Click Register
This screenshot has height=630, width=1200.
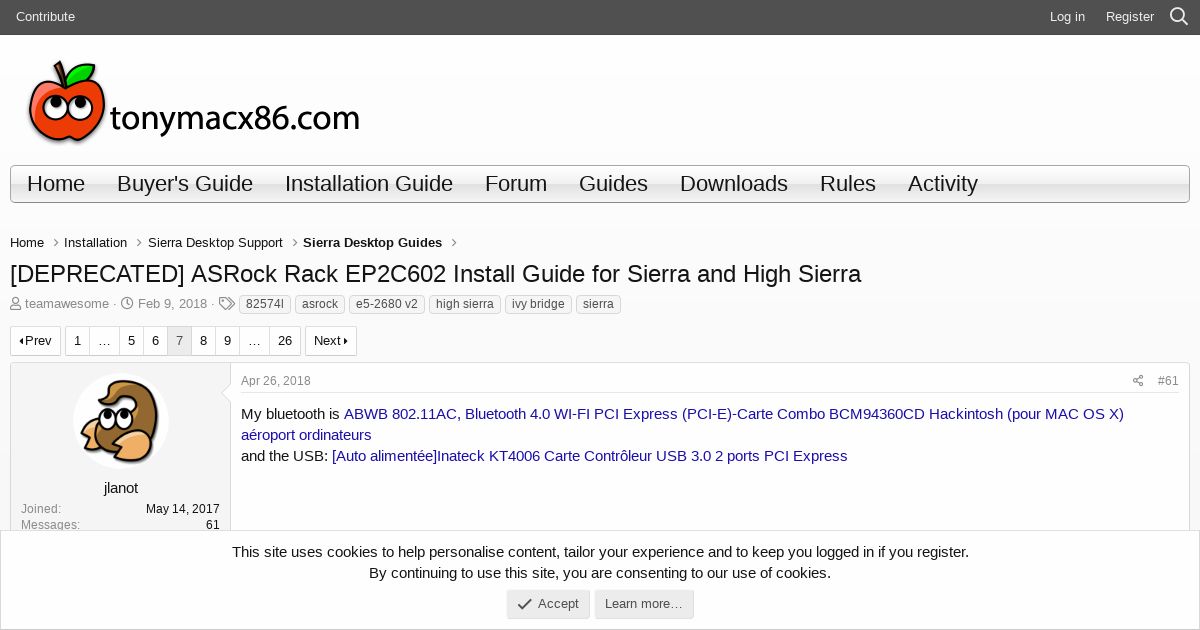1130,17
